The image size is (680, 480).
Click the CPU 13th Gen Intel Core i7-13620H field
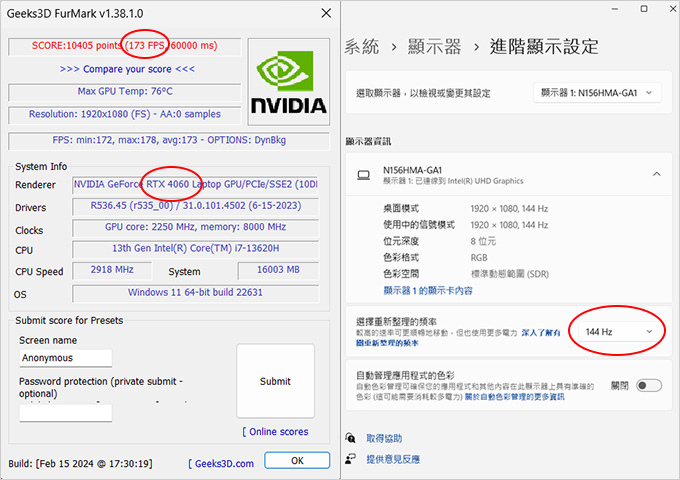[x=195, y=248]
